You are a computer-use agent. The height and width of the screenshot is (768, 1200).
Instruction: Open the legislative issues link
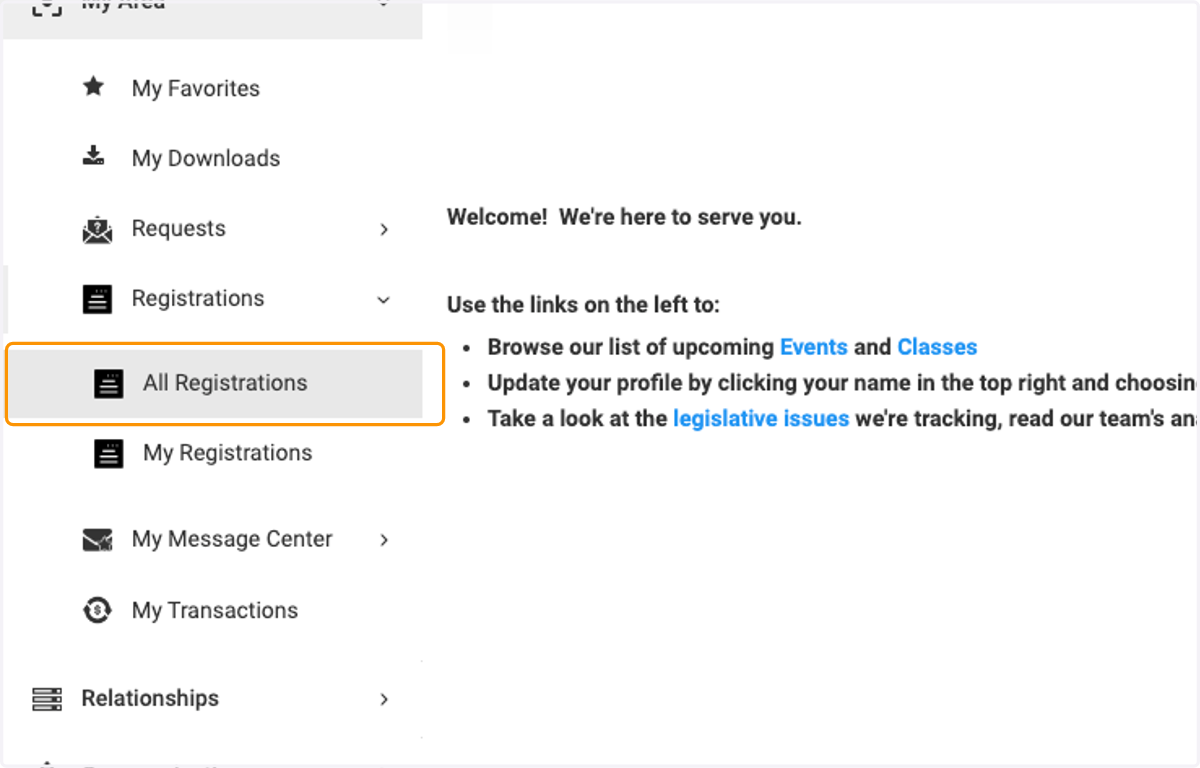click(761, 418)
